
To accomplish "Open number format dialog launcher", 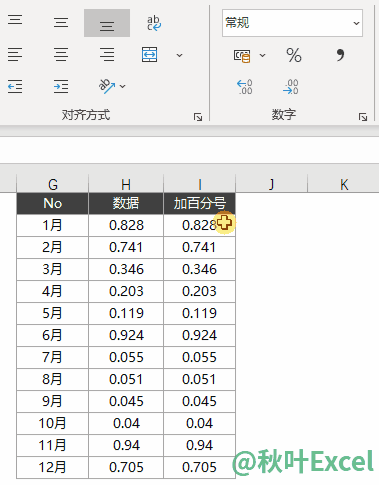I will (363, 117).
